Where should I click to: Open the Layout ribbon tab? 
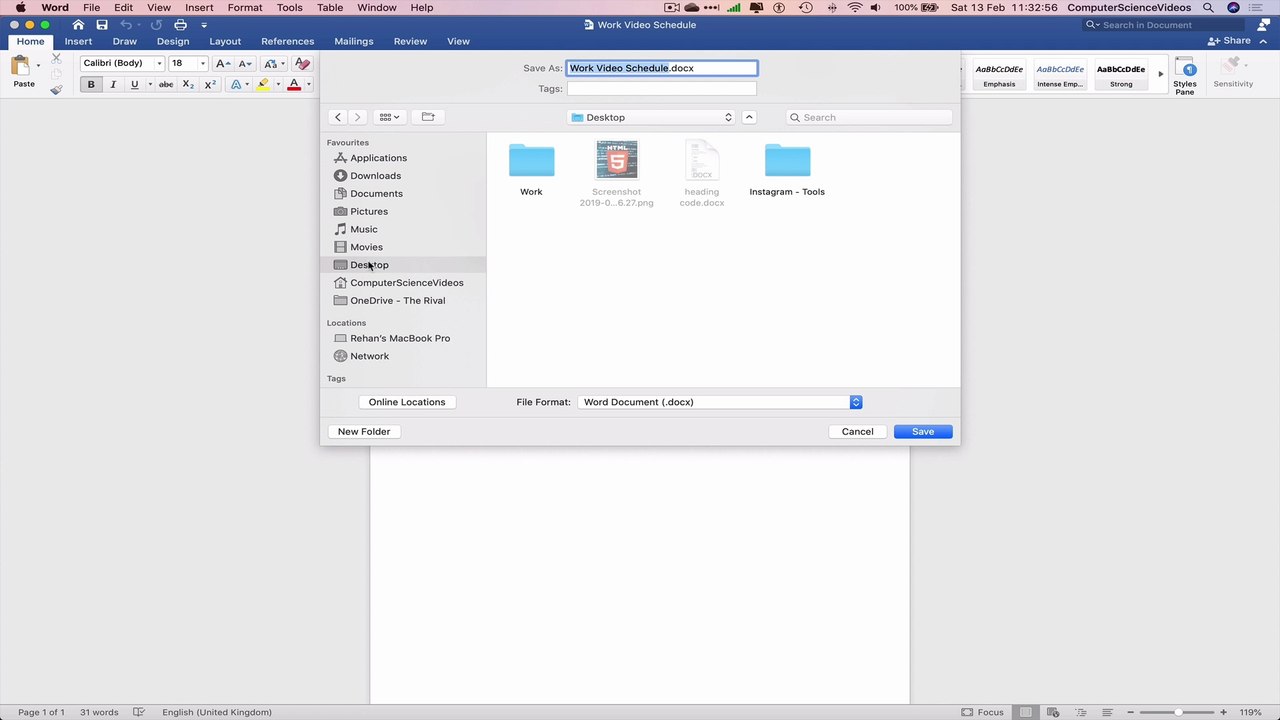coord(225,41)
